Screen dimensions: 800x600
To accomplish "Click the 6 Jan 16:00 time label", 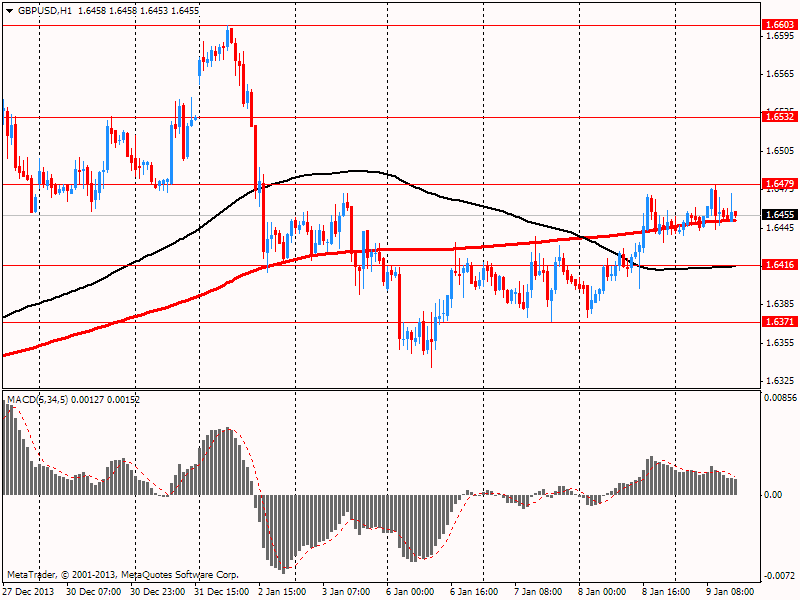I will 474,592.
